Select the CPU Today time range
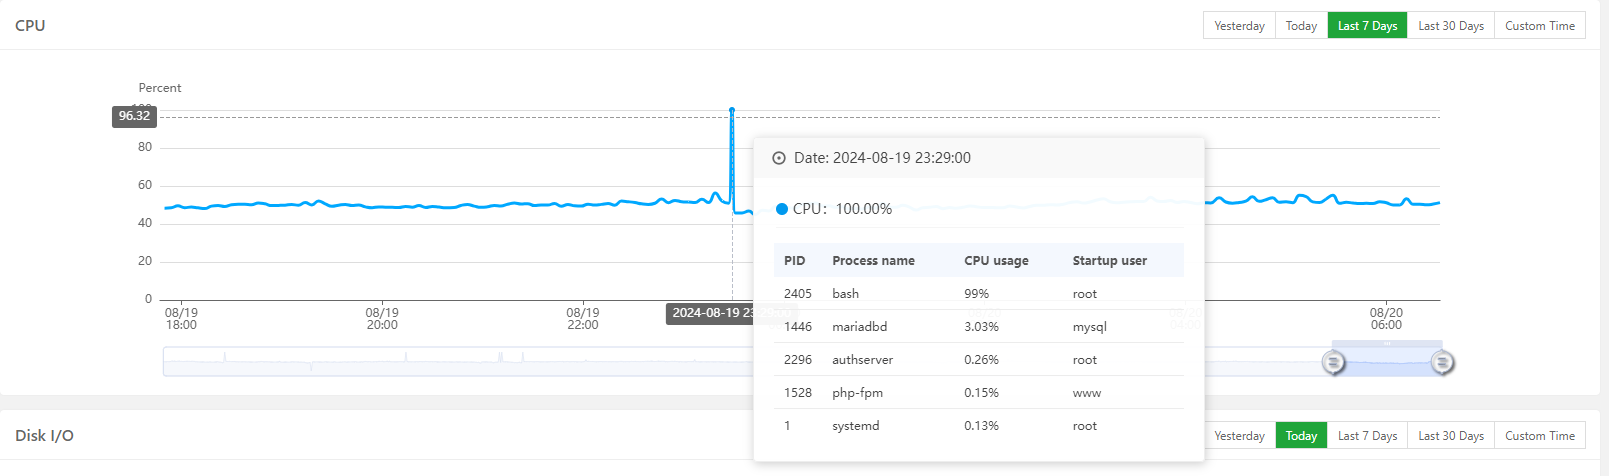This screenshot has height=476, width=1609. [1301, 26]
